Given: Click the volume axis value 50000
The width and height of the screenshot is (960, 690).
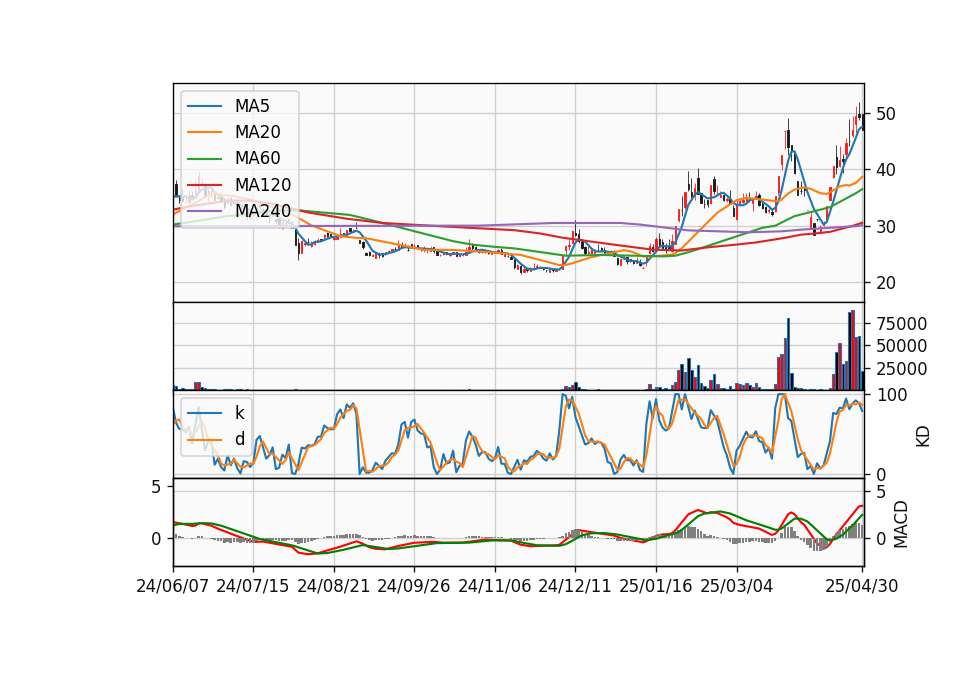Looking at the screenshot, I should (902, 346).
